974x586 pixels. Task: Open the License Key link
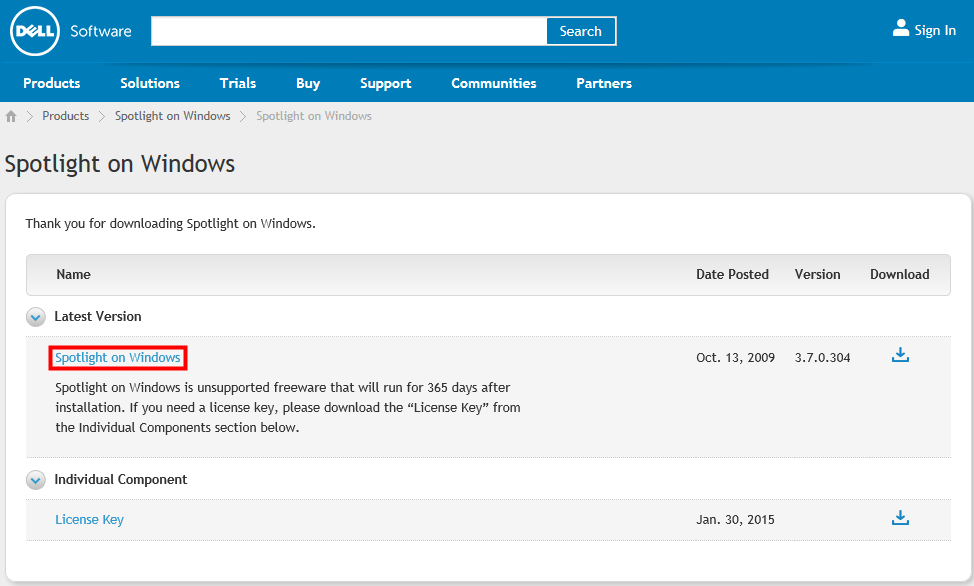pos(90,520)
